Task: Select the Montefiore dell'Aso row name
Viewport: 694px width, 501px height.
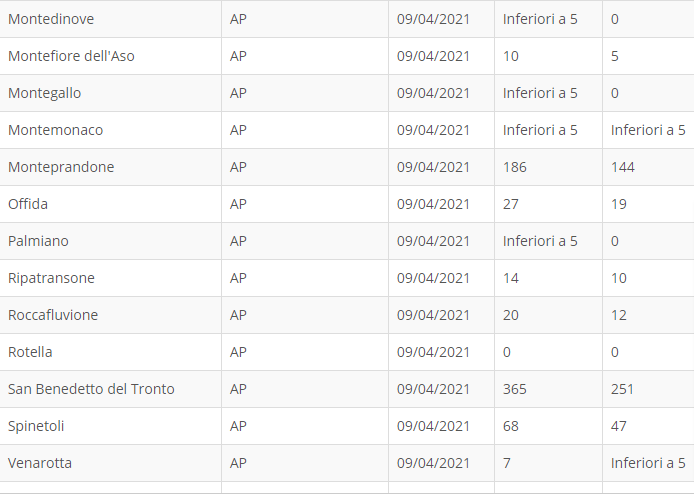Action: click(x=71, y=56)
